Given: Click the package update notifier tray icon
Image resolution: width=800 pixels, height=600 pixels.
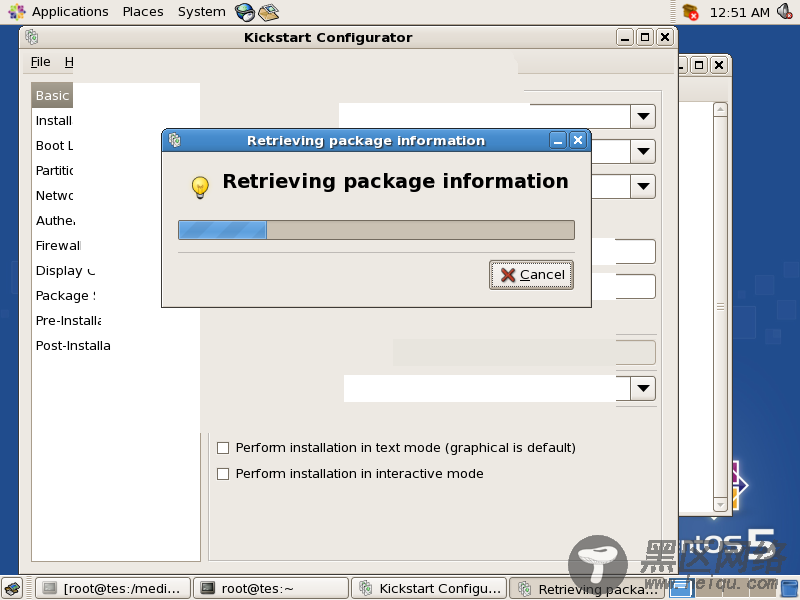Looking at the screenshot, I should pyautogui.click(x=690, y=12).
